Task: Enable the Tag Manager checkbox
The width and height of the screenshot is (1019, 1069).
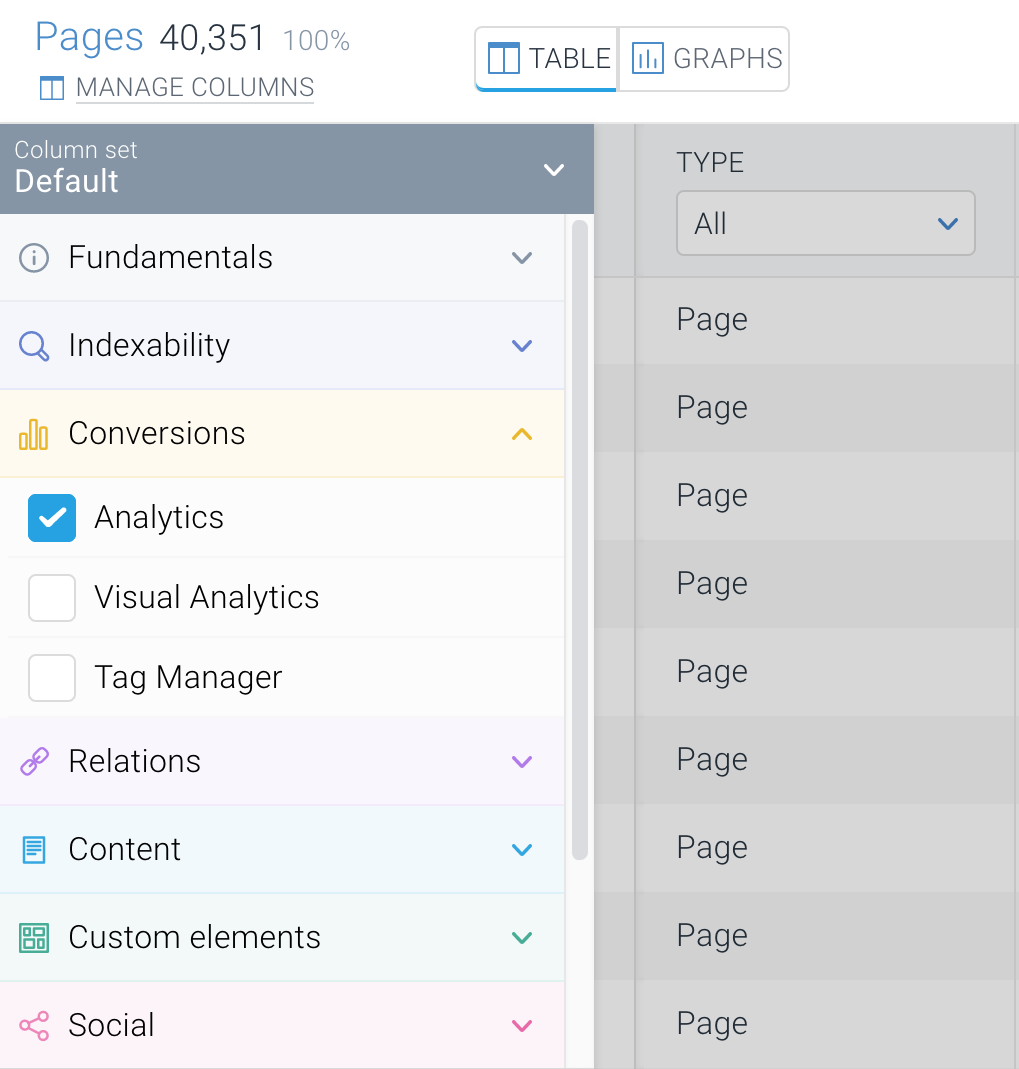Action: [52, 678]
